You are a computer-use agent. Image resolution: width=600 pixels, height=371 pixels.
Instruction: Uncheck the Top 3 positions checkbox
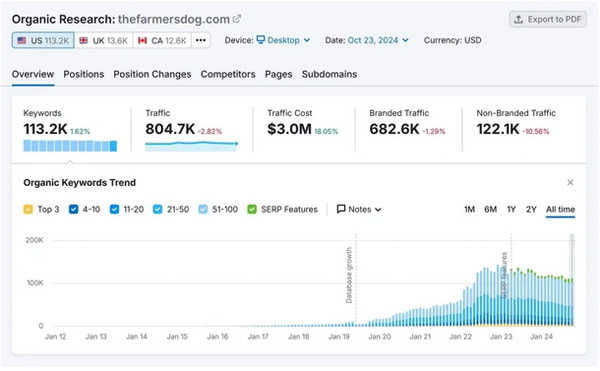coord(28,209)
